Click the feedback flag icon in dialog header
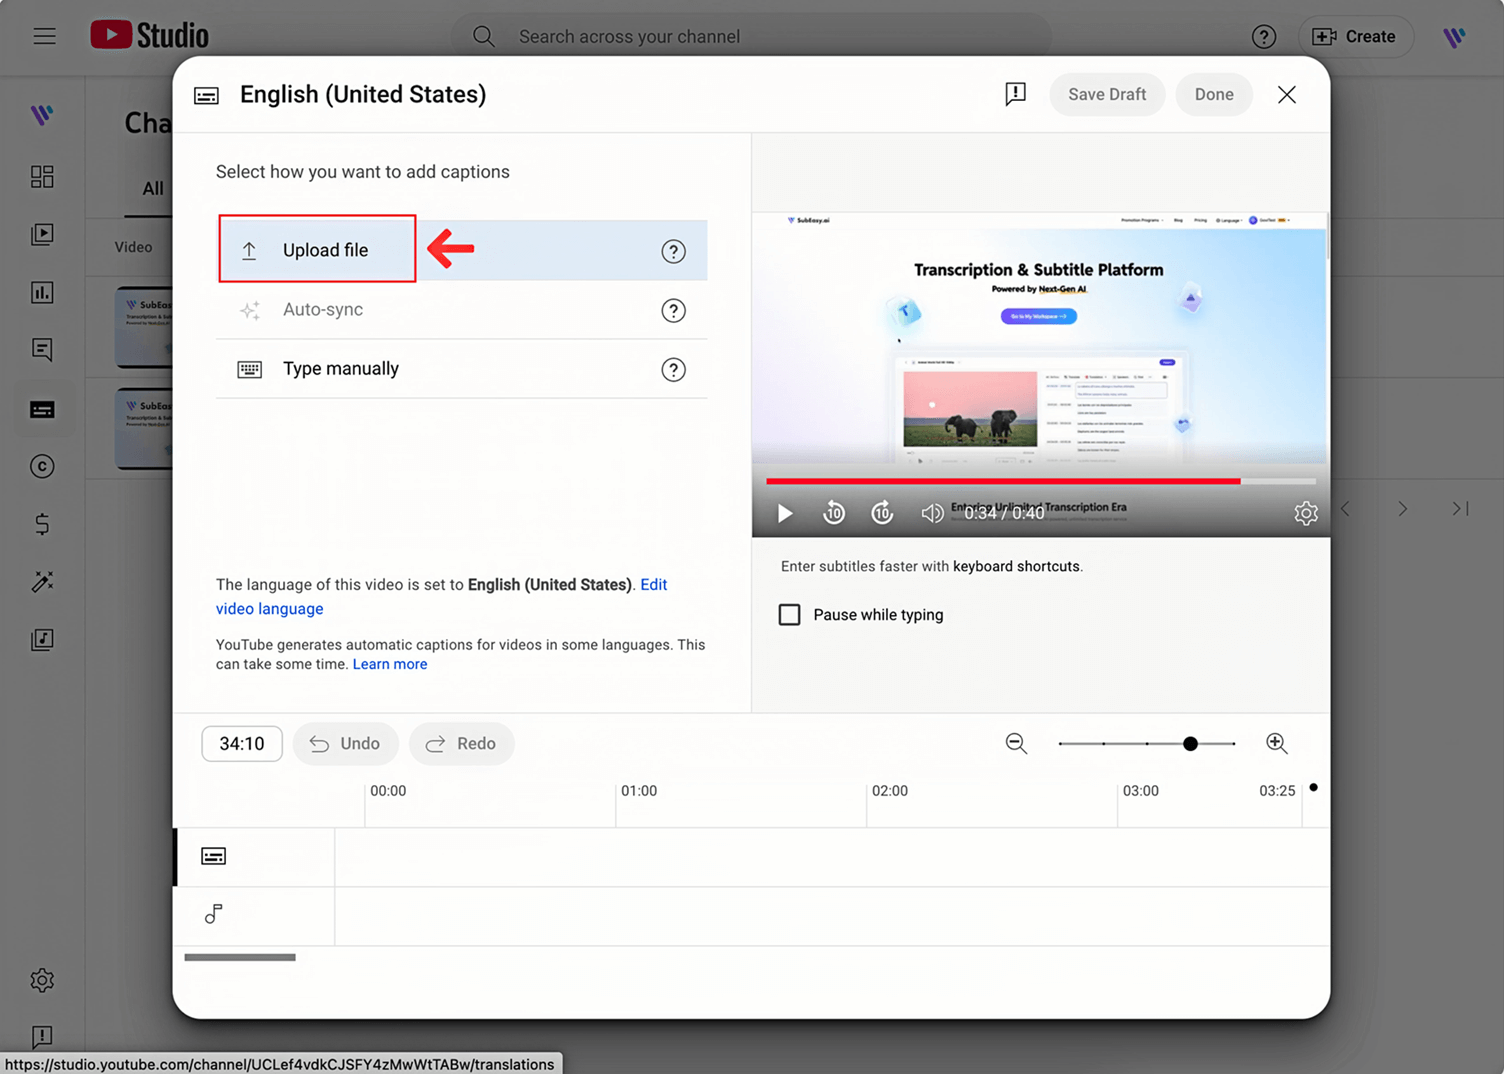The image size is (1504, 1074). pyautogui.click(x=1015, y=94)
